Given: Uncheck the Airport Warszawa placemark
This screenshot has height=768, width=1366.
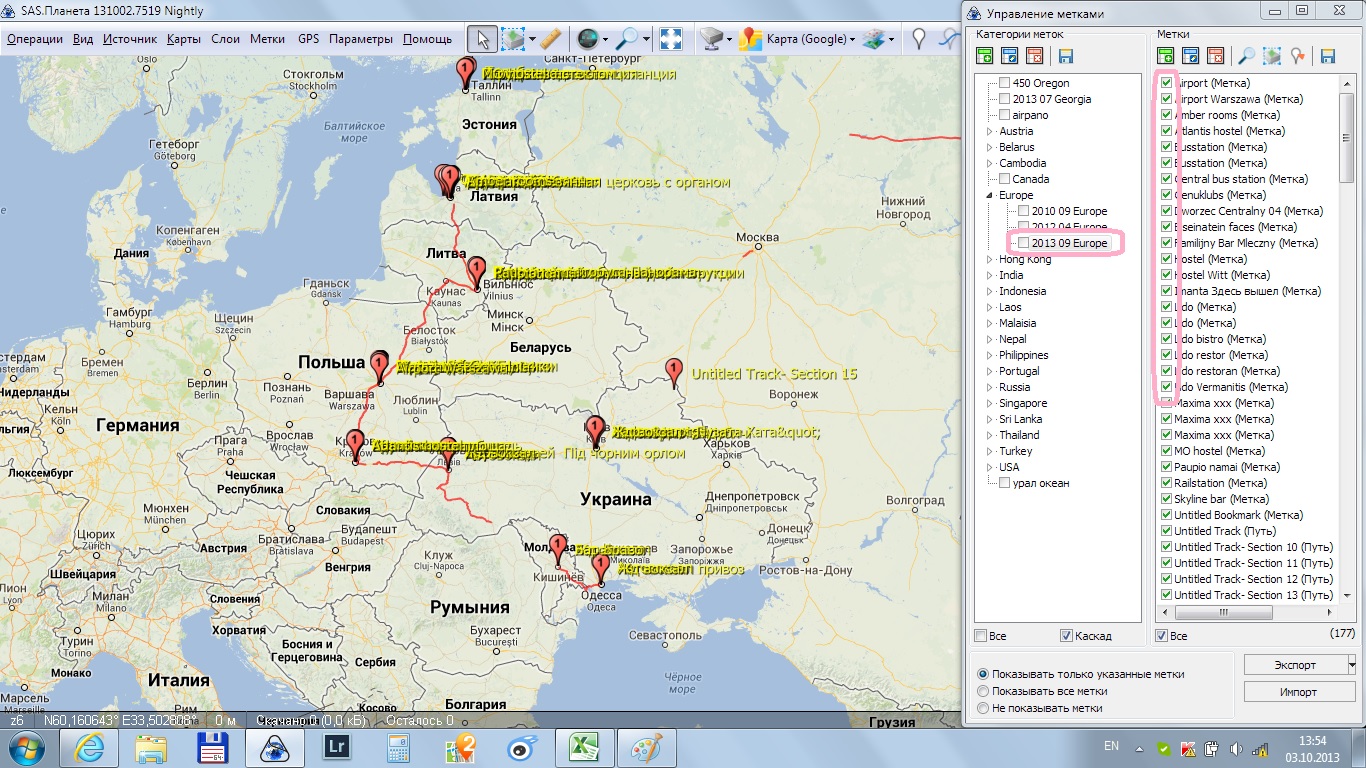Looking at the screenshot, I should 1166,99.
